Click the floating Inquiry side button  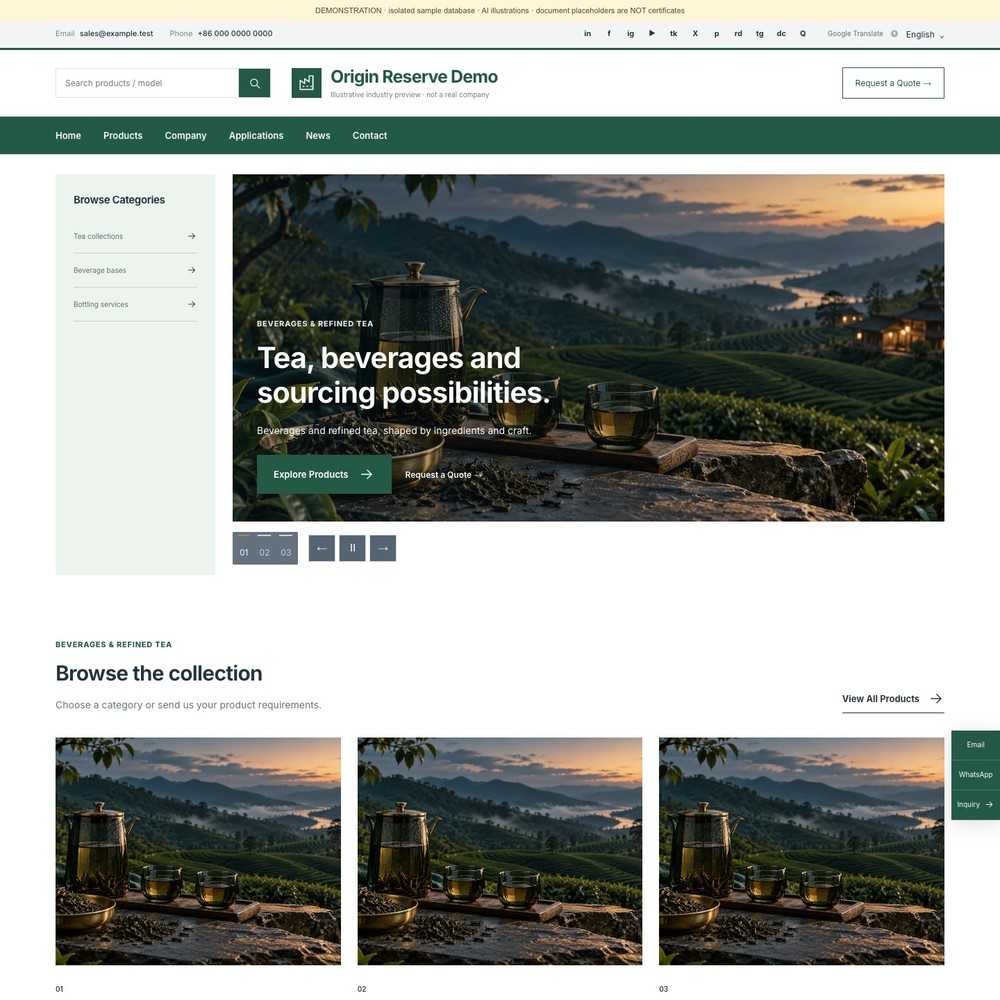[976, 805]
